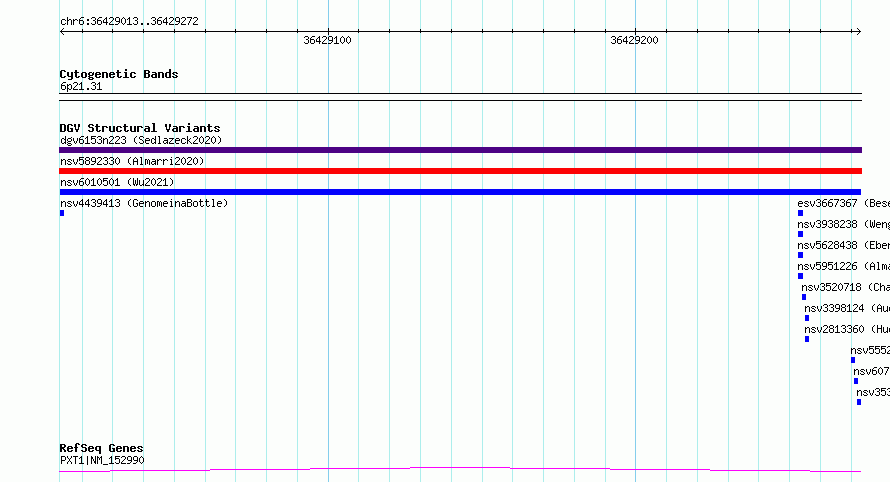Click blue marker under nsv5951226
The width and height of the screenshot is (890, 482).
800,276
